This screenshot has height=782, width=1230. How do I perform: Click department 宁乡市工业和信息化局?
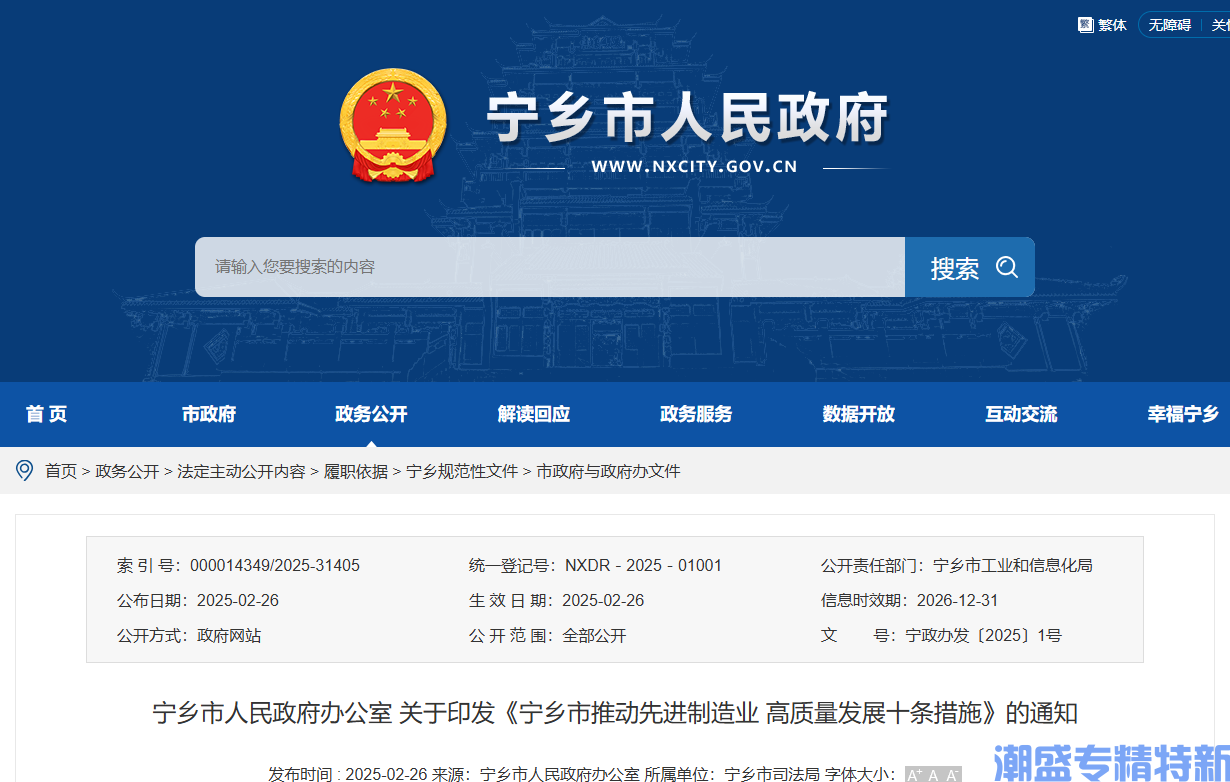(1013, 566)
